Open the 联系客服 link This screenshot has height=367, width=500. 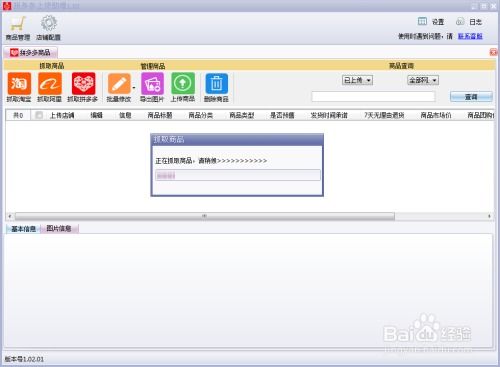click(470, 36)
